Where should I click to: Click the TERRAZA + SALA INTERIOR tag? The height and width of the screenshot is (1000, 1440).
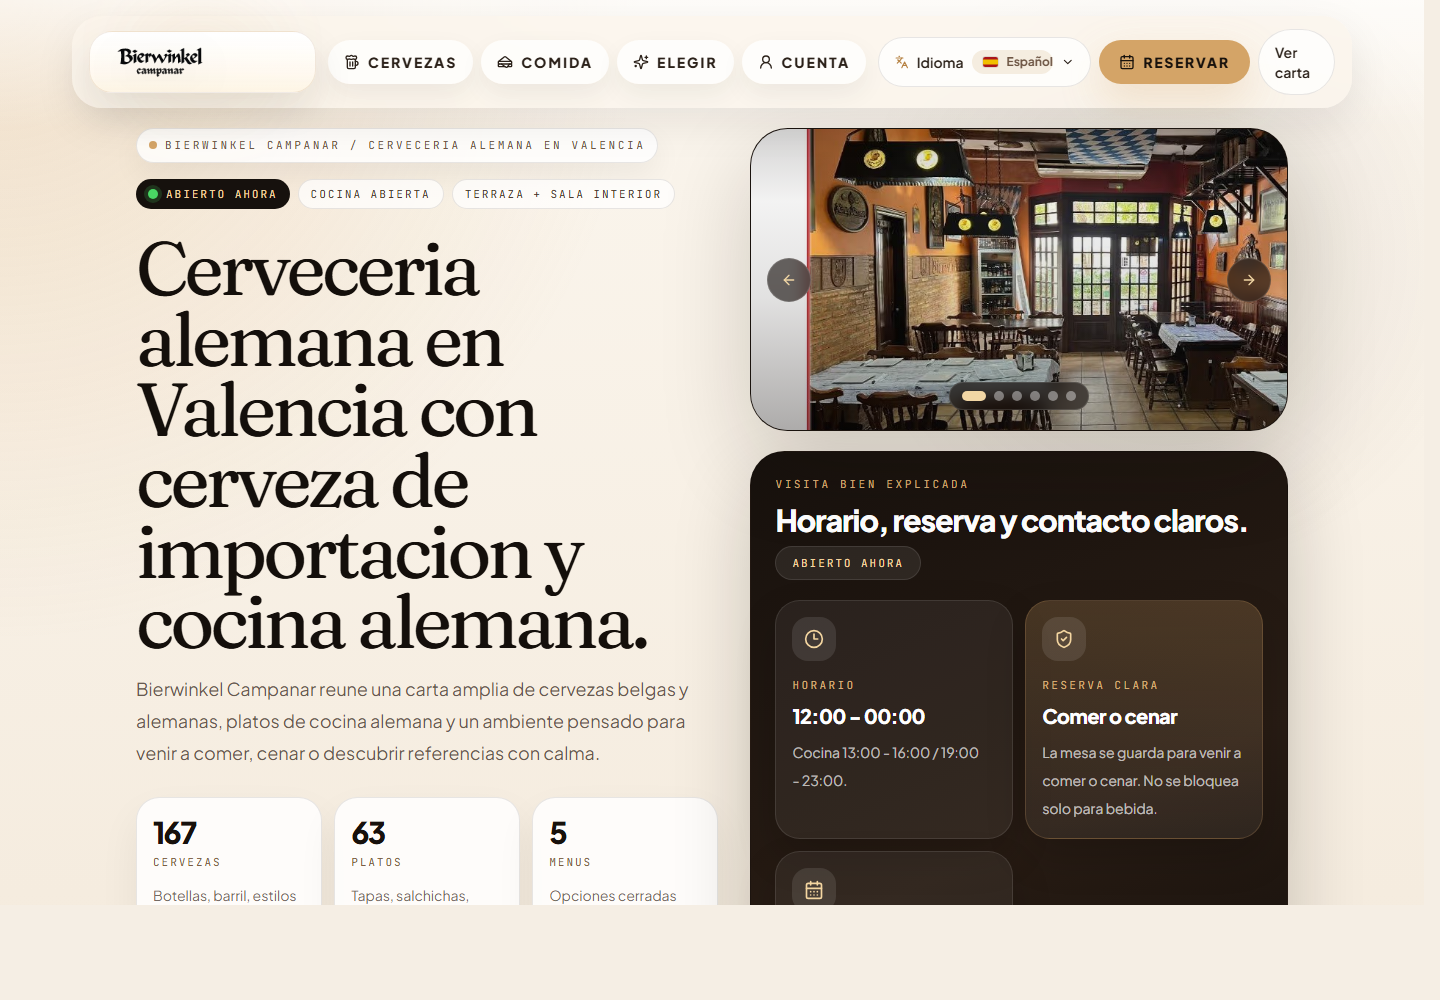coord(563,194)
